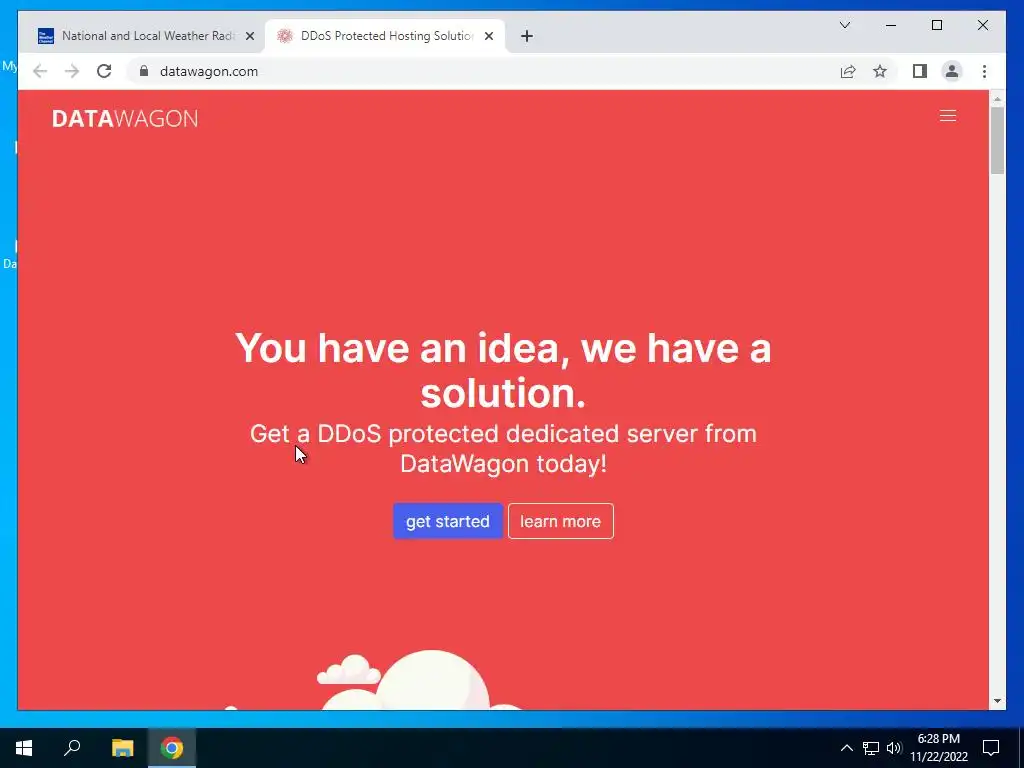Open the DataWagon hamburger menu
Screen dimensions: 1024x768
coord(948,116)
